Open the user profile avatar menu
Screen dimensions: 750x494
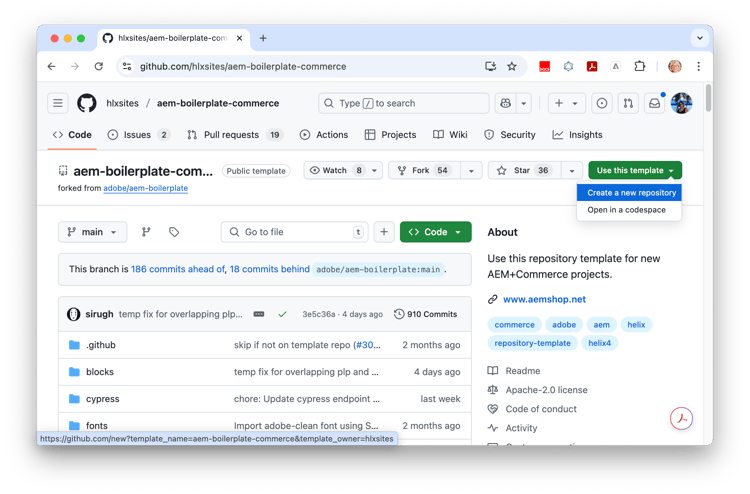pos(682,103)
